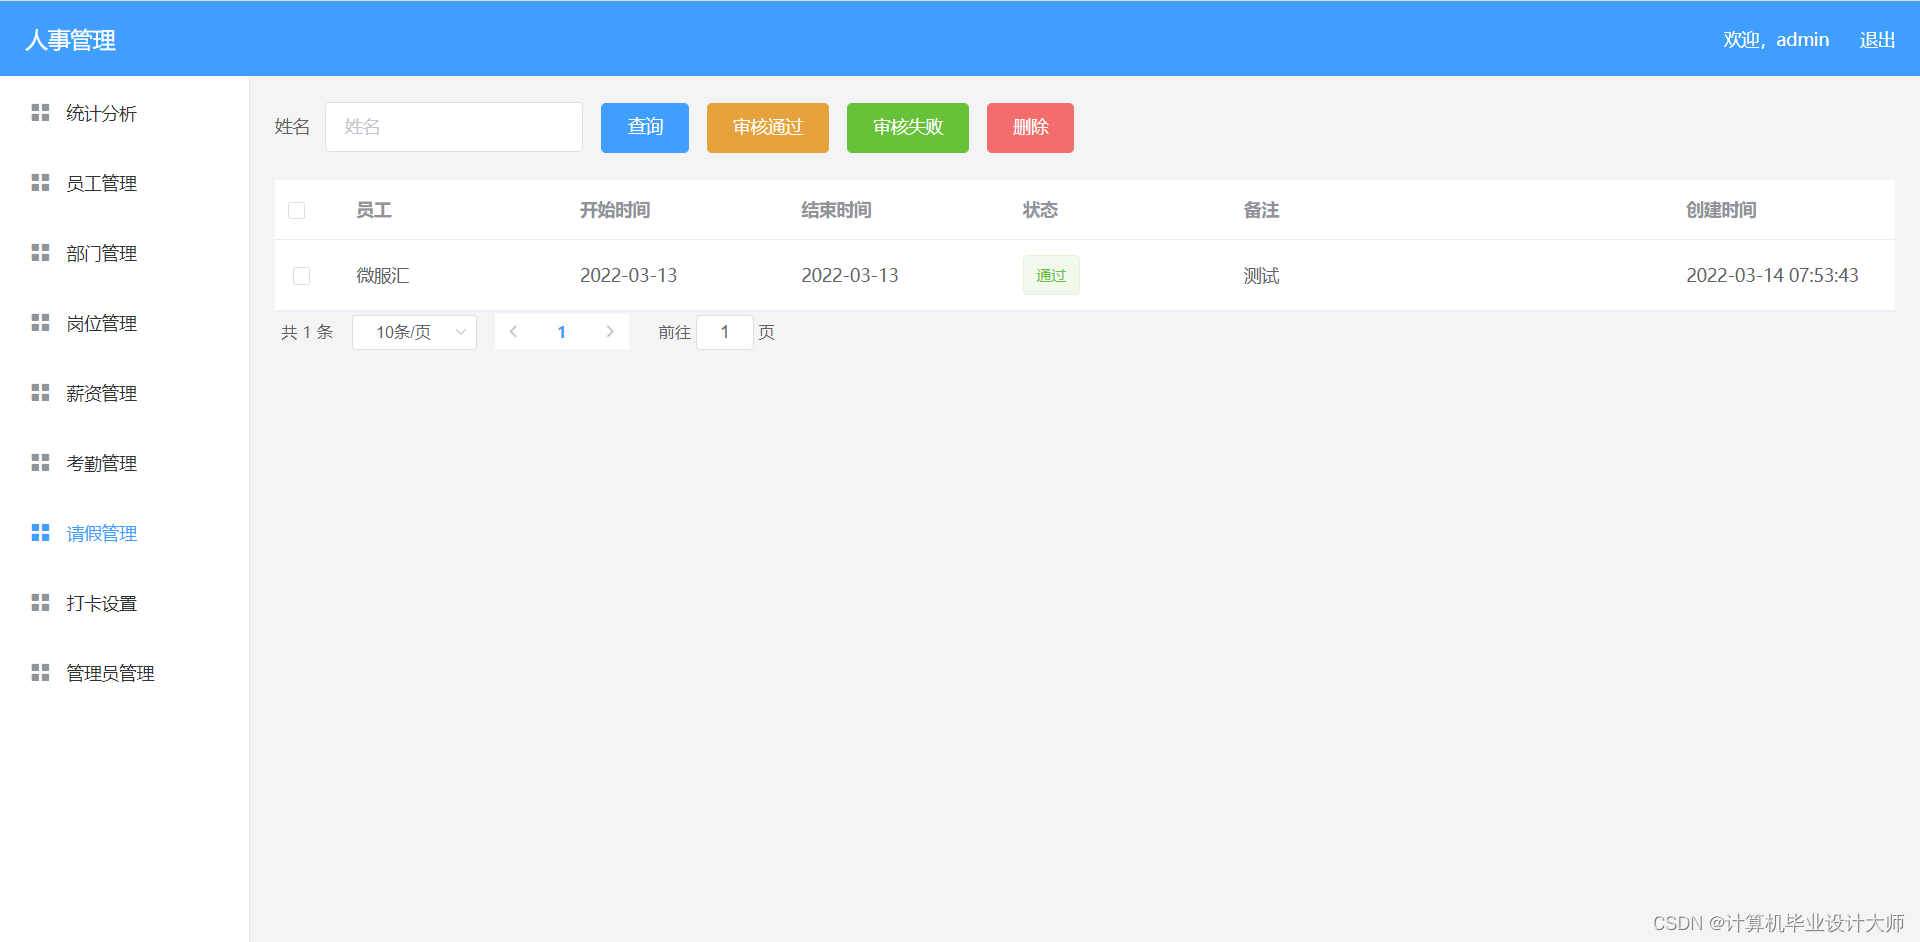Click the grid icon beside 考勤管理

coord(40,463)
